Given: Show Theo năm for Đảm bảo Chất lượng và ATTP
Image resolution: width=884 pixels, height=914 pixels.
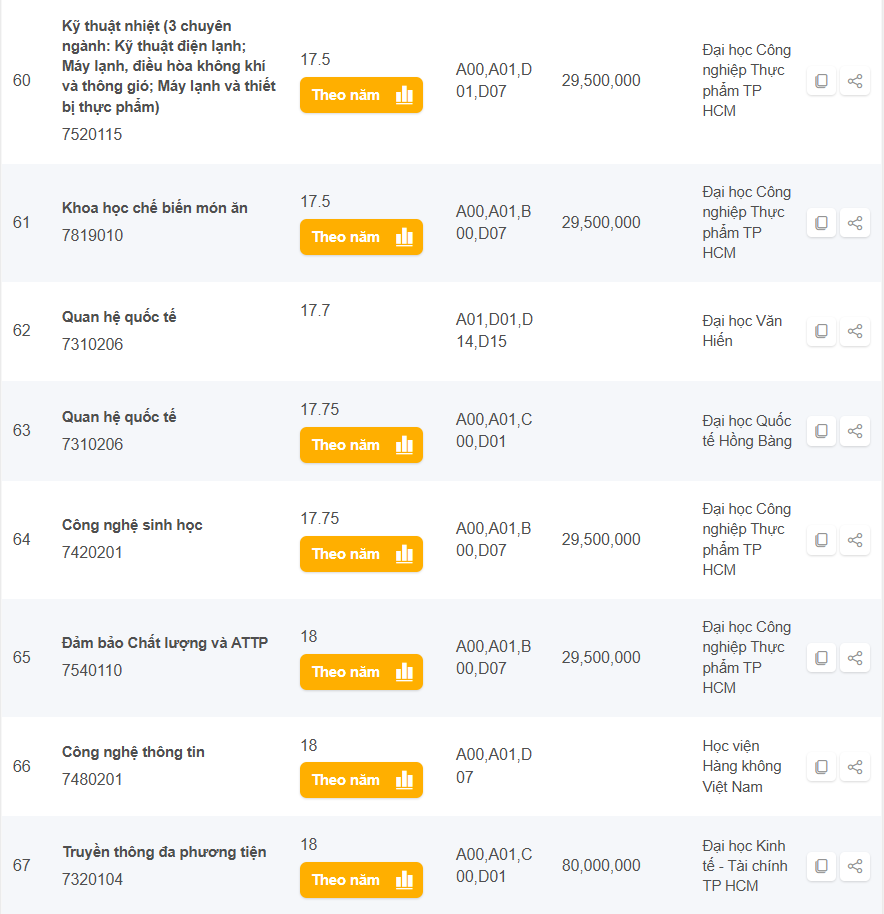Looking at the screenshot, I should coord(361,672).
